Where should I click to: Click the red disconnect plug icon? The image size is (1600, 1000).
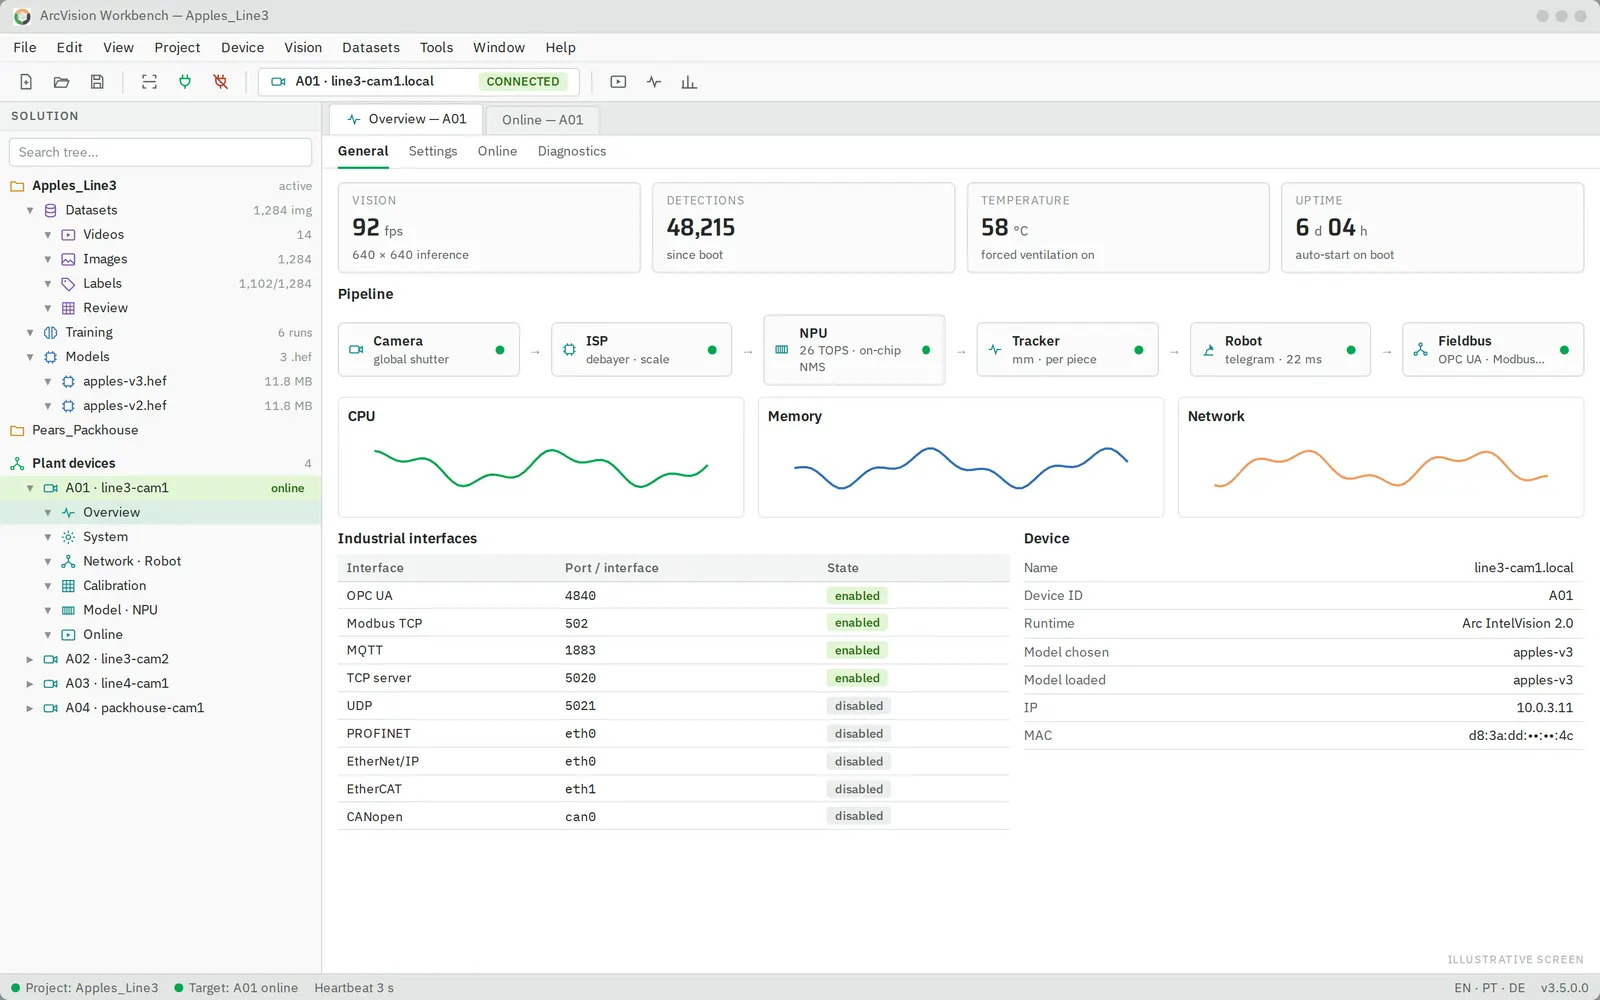(x=221, y=82)
